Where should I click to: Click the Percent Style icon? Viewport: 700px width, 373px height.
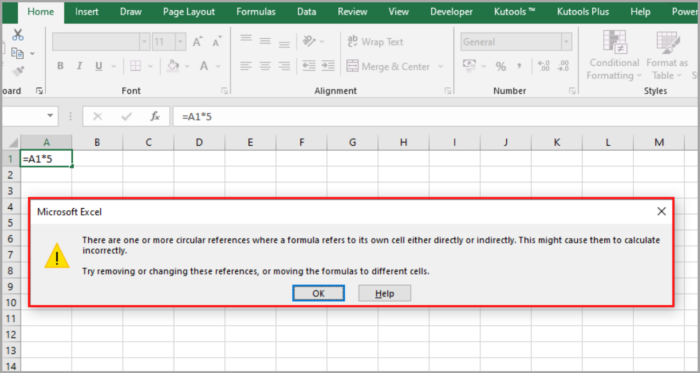click(x=501, y=66)
